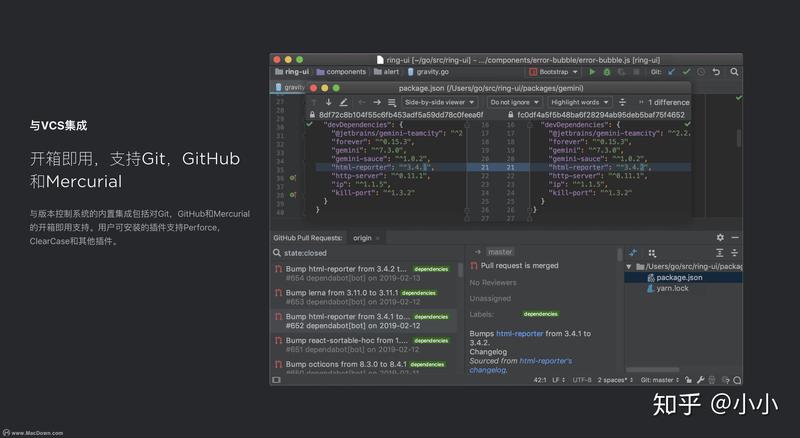The height and width of the screenshot is (438, 800).
Task: Click the PR details pane vertical scrollbar
Action: pyautogui.click(x=619, y=254)
